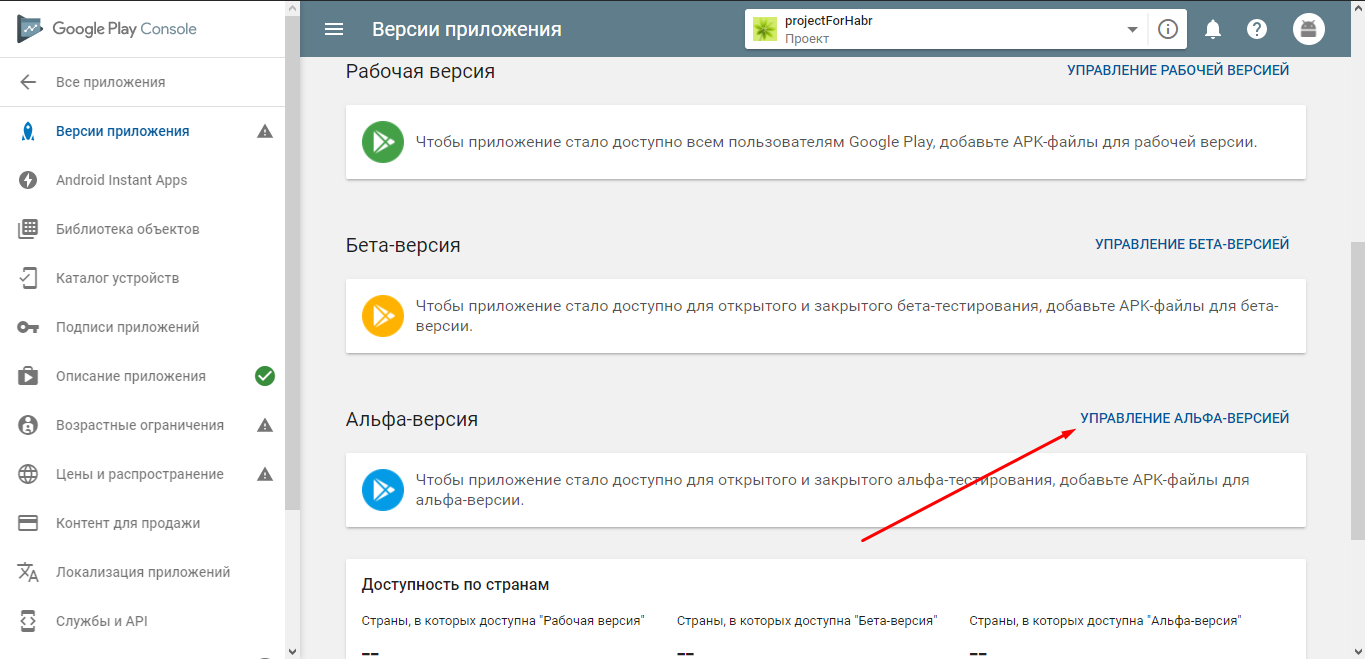Click the Каталог устройств device icon
This screenshot has width=1365, height=659.
28,278
